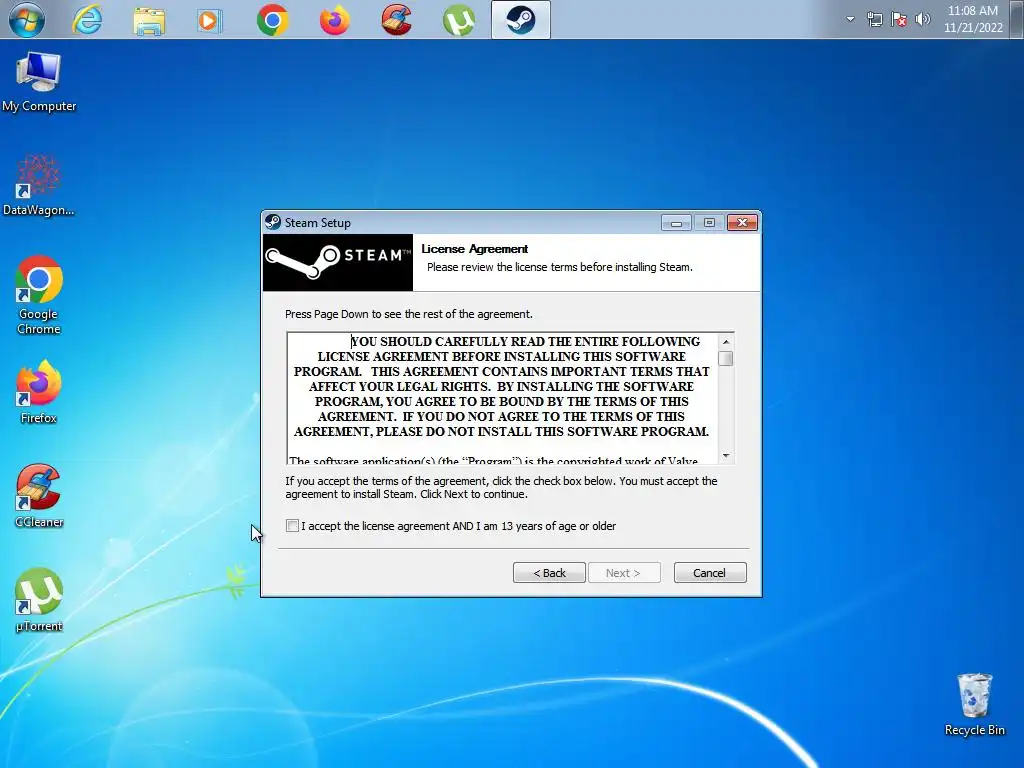Screen dimensions: 1024x768
Task: Open the volume speaker icon
Action: click(x=922, y=19)
